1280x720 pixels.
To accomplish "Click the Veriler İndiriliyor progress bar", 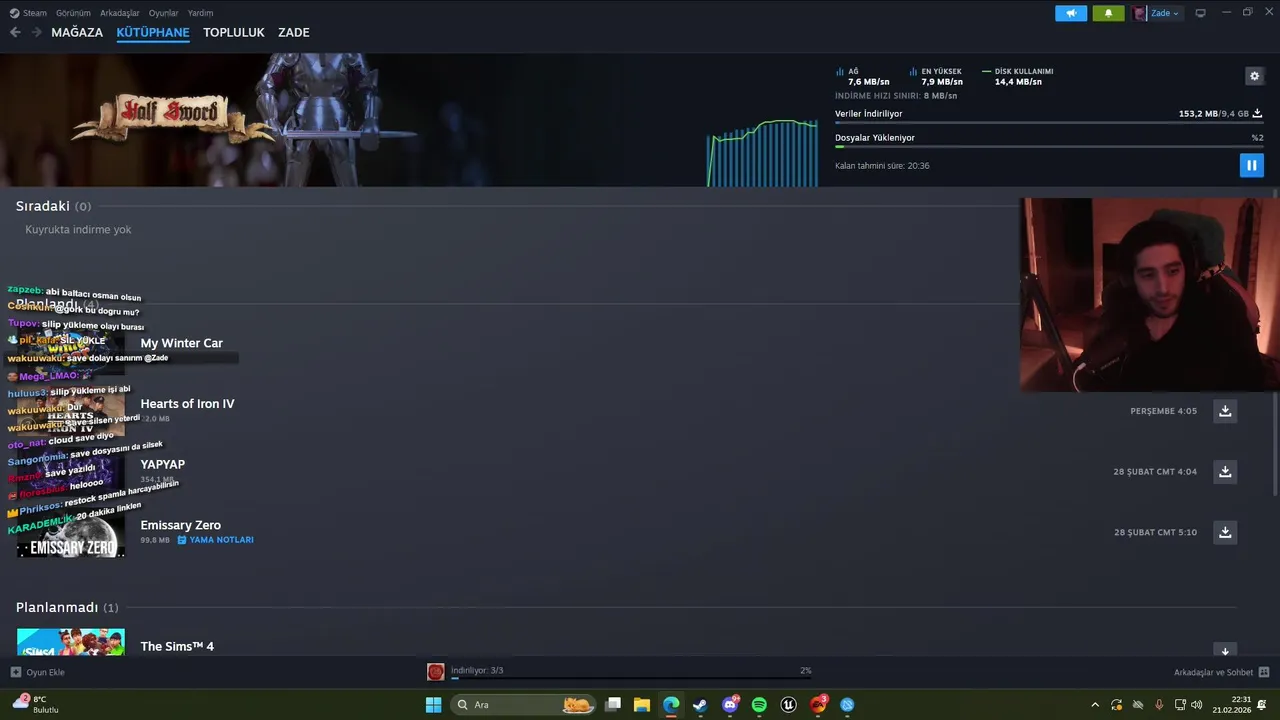I will click(1049, 123).
